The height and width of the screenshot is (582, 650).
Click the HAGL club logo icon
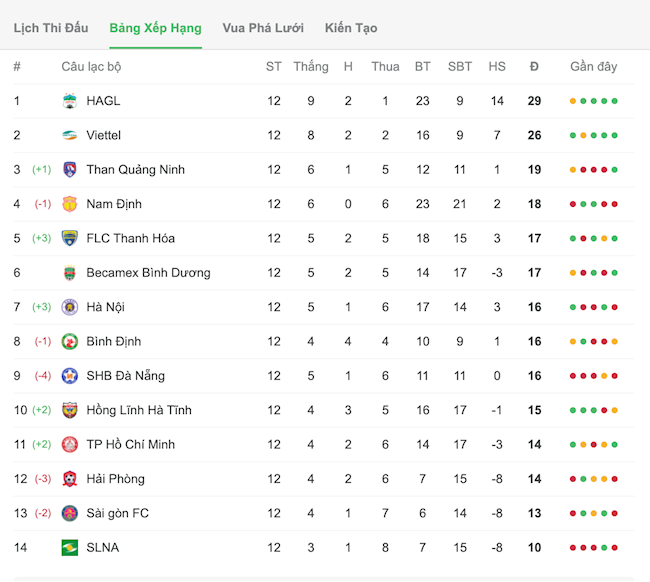(70, 101)
